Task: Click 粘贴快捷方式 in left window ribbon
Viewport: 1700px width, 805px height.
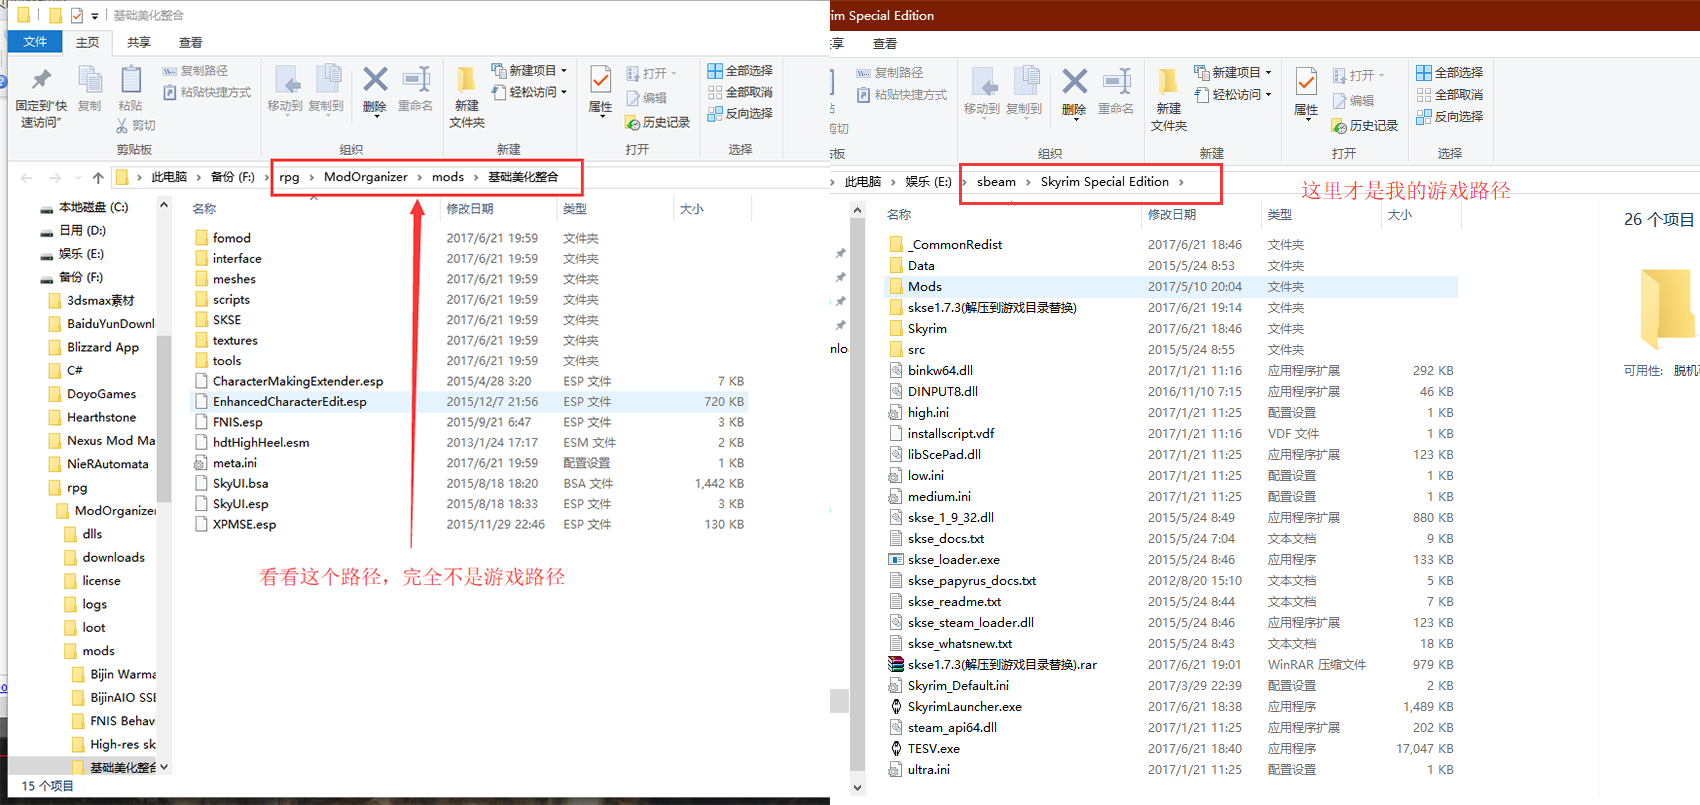Action: click(x=207, y=92)
